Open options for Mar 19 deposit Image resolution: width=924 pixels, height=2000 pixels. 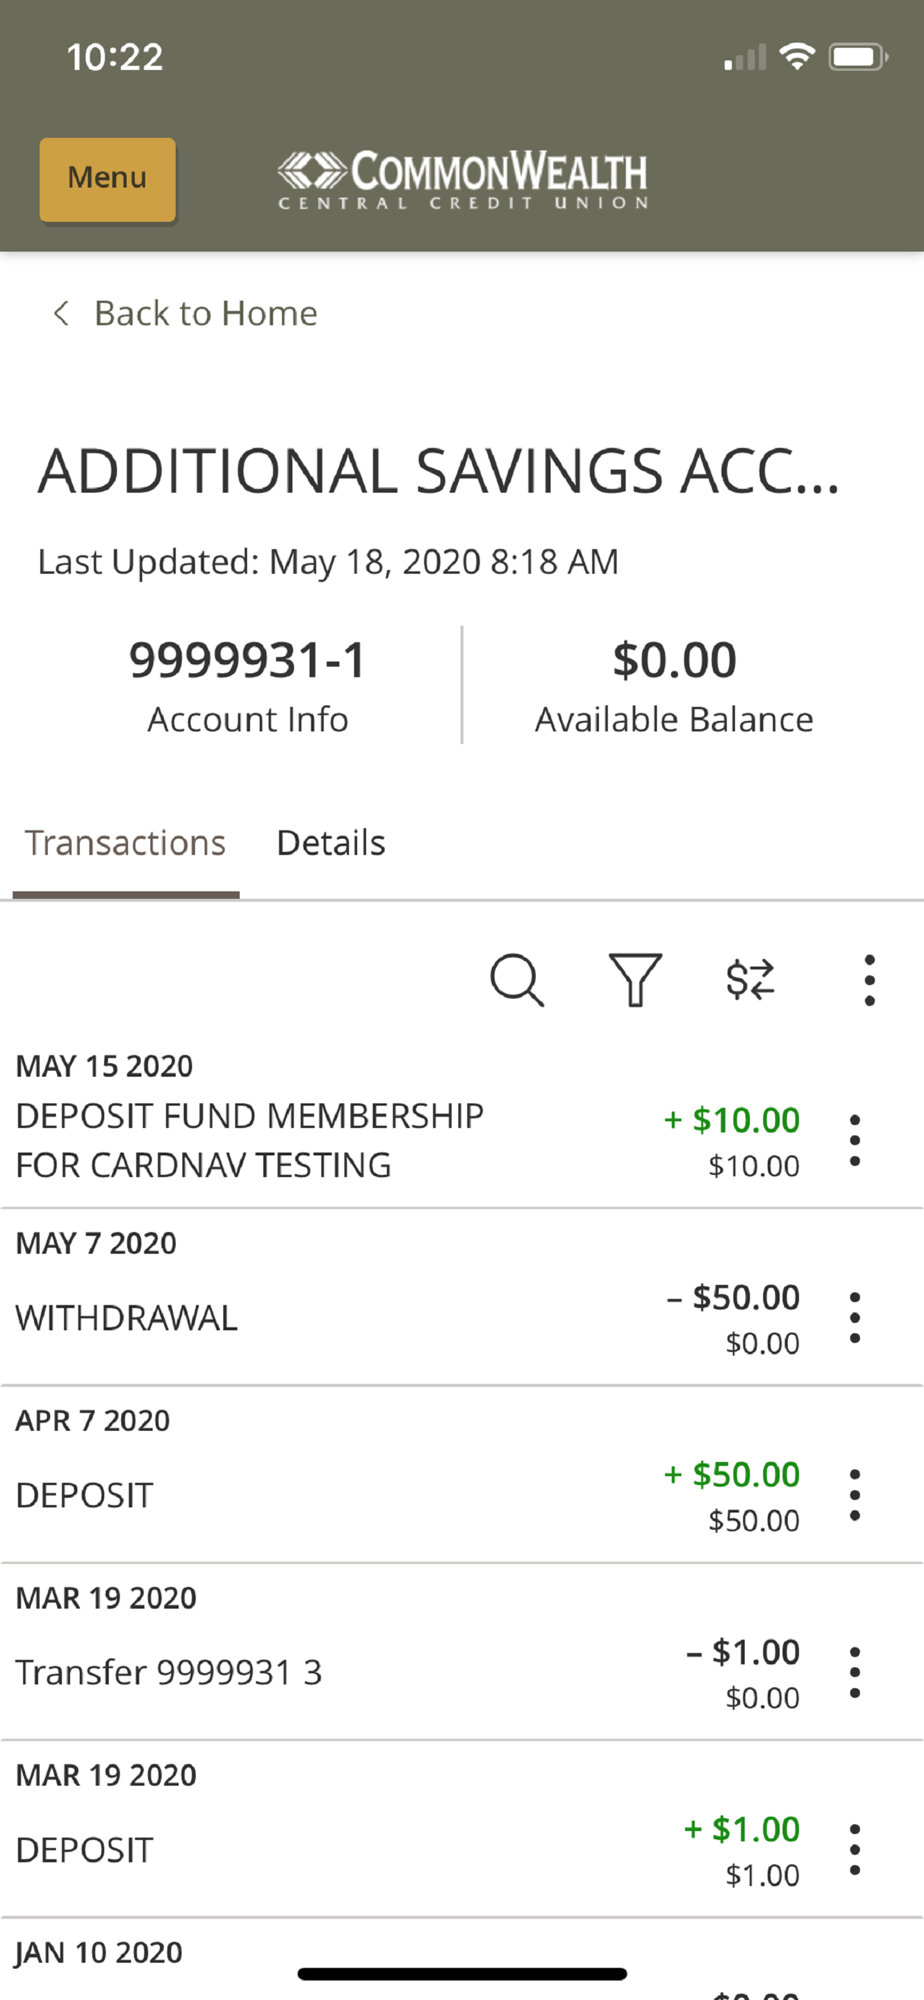click(854, 1850)
